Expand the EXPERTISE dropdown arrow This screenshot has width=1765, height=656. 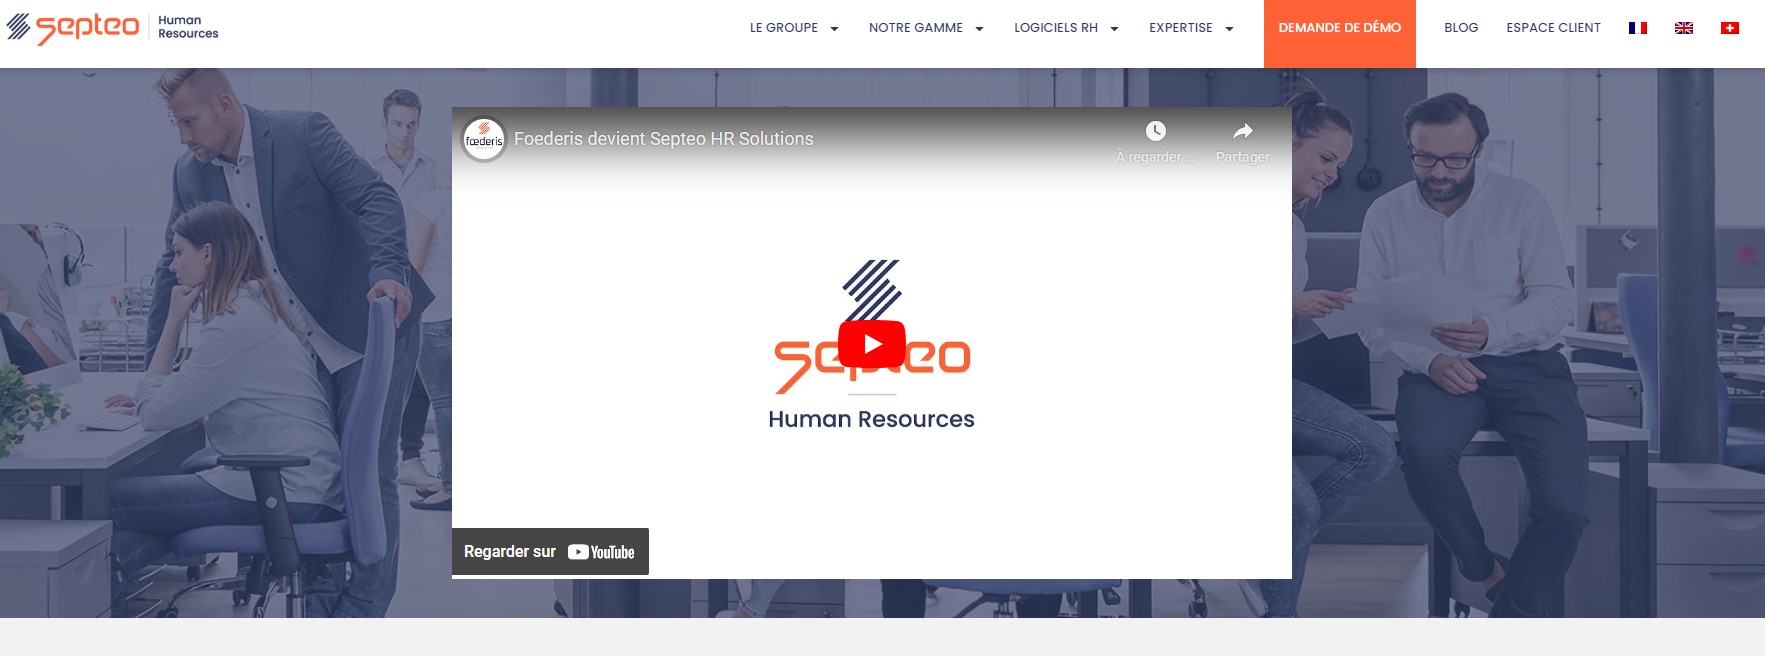(x=1229, y=29)
